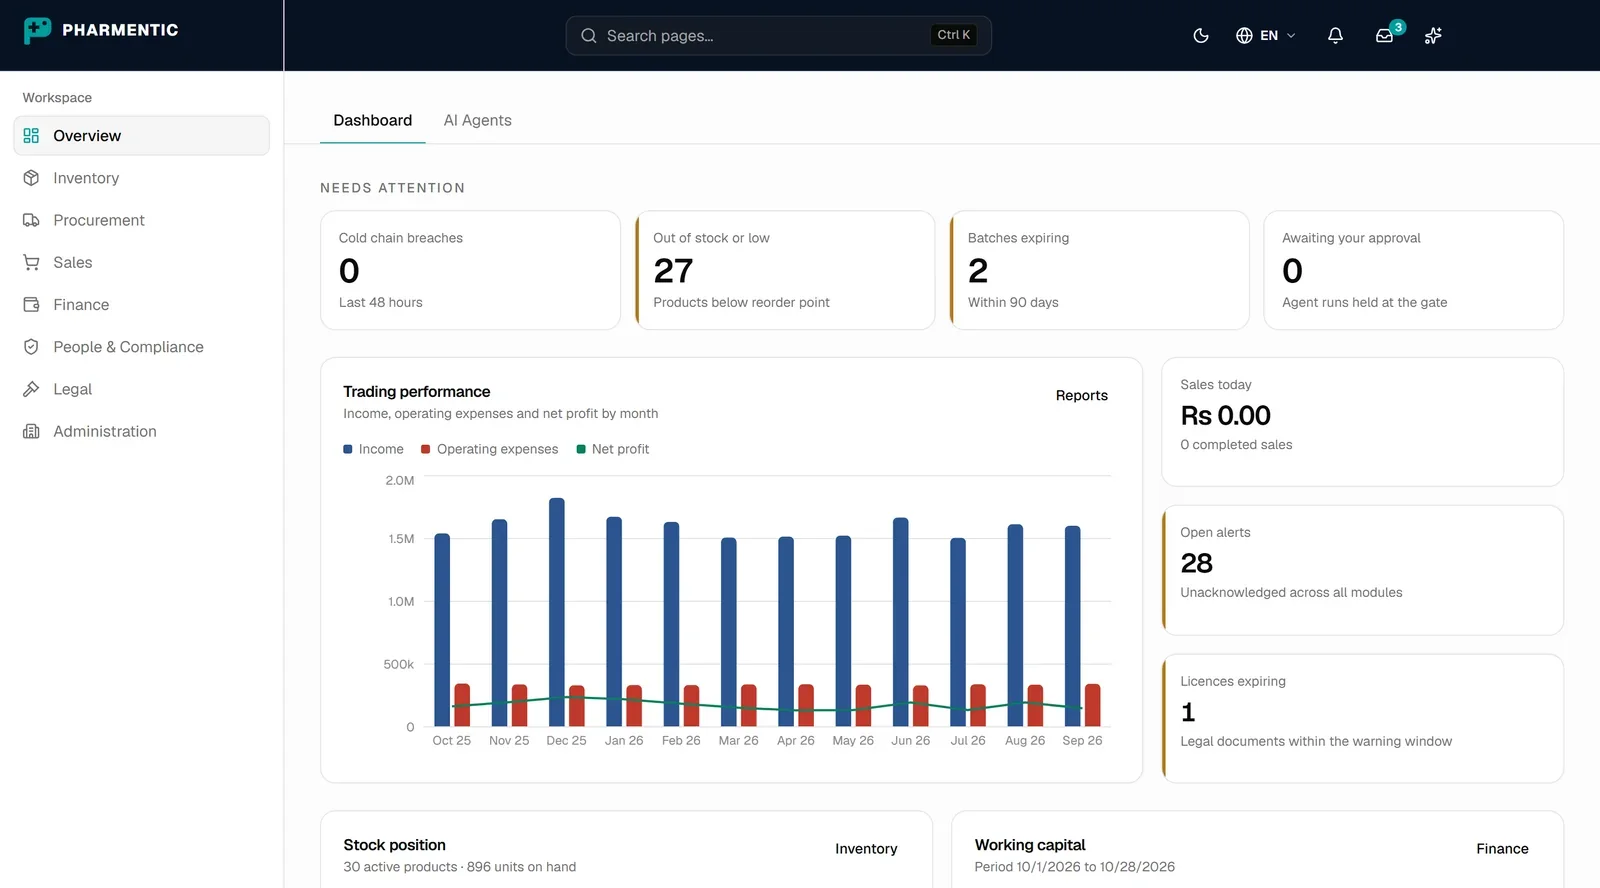Click the '28' open alerts count
Viewport: 1600px width, 888px height.
click(1196, 563)
